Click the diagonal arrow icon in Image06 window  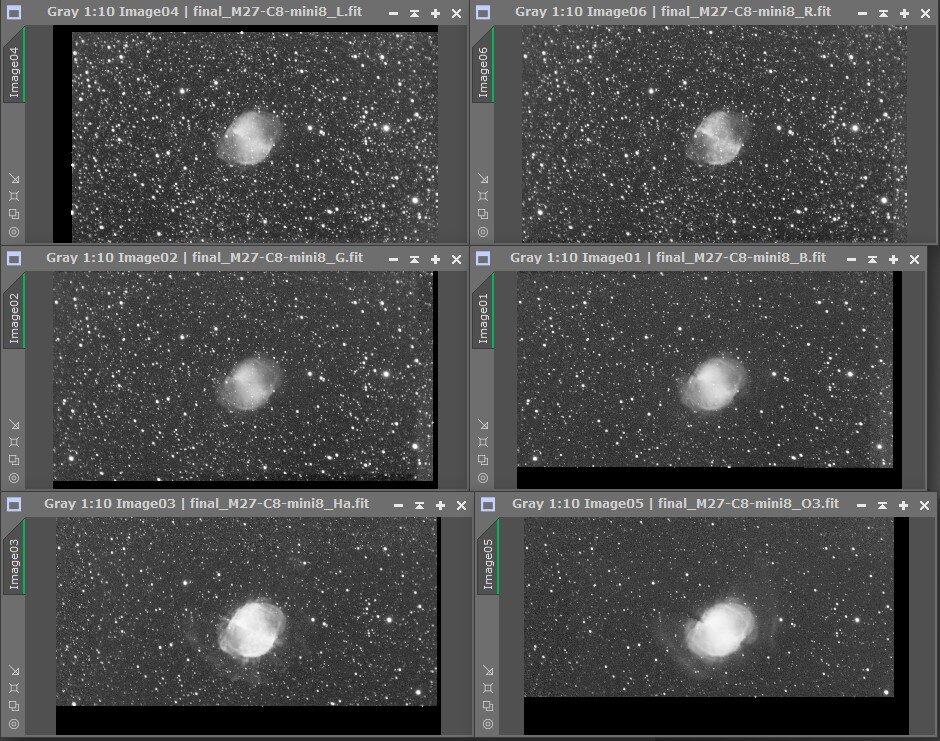click(483, 179)
